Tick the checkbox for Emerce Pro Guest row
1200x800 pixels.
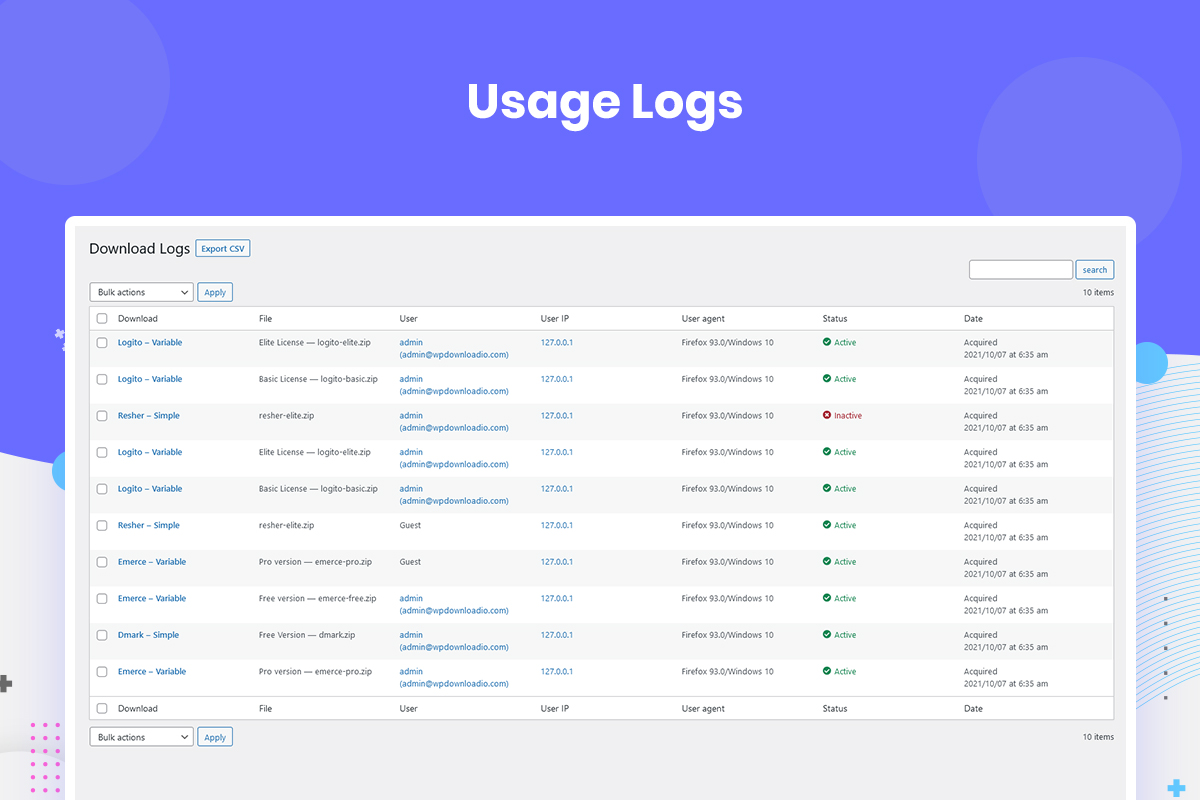coord(102,562)
